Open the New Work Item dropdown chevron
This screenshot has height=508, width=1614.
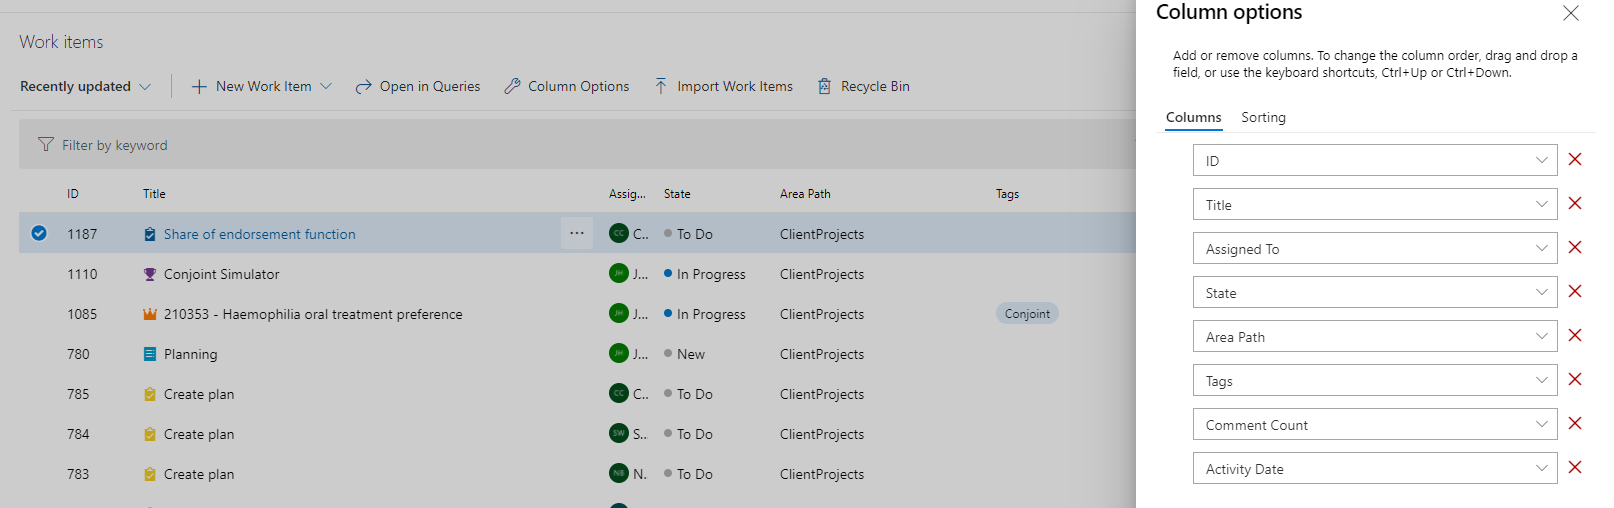pos(326,86)
